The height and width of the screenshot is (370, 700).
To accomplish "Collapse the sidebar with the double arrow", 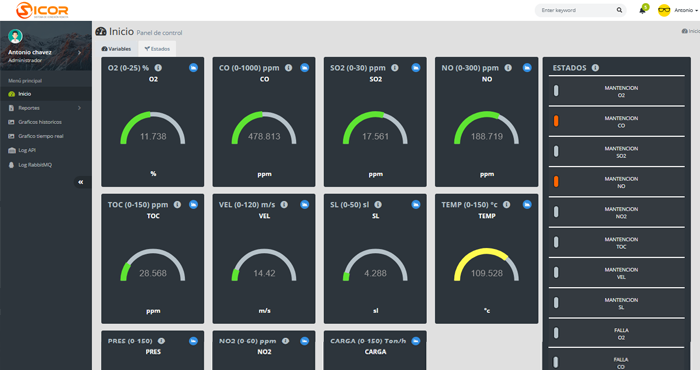I will coord(81,182).
